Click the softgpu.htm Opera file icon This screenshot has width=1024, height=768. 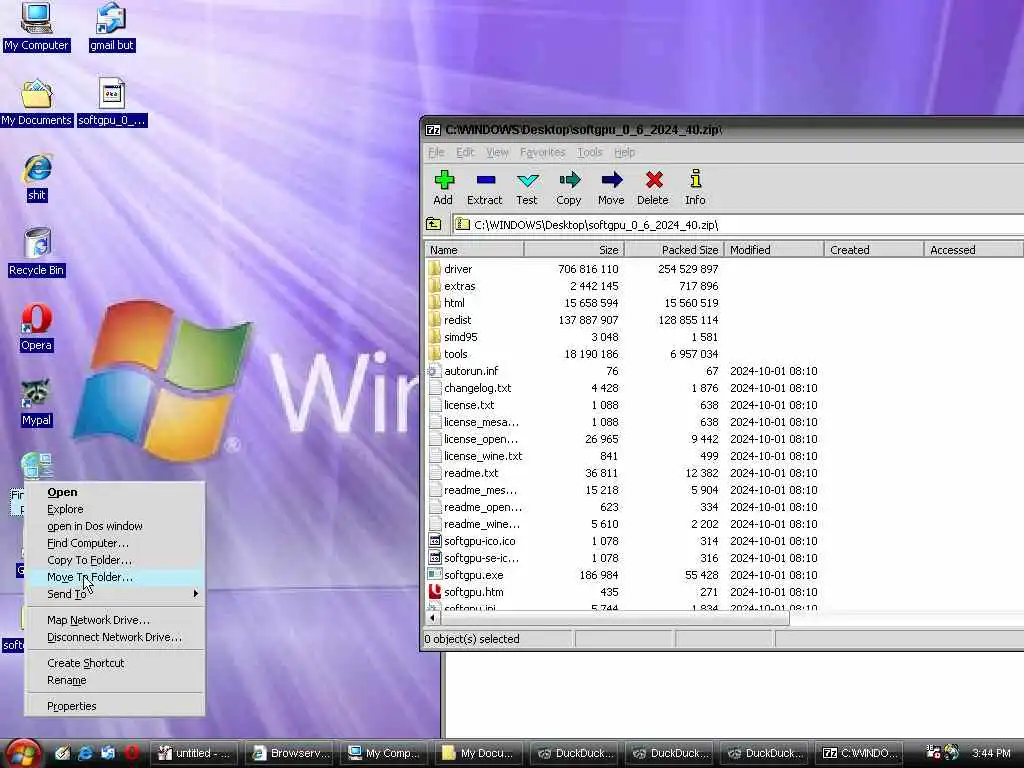point(434,592)
